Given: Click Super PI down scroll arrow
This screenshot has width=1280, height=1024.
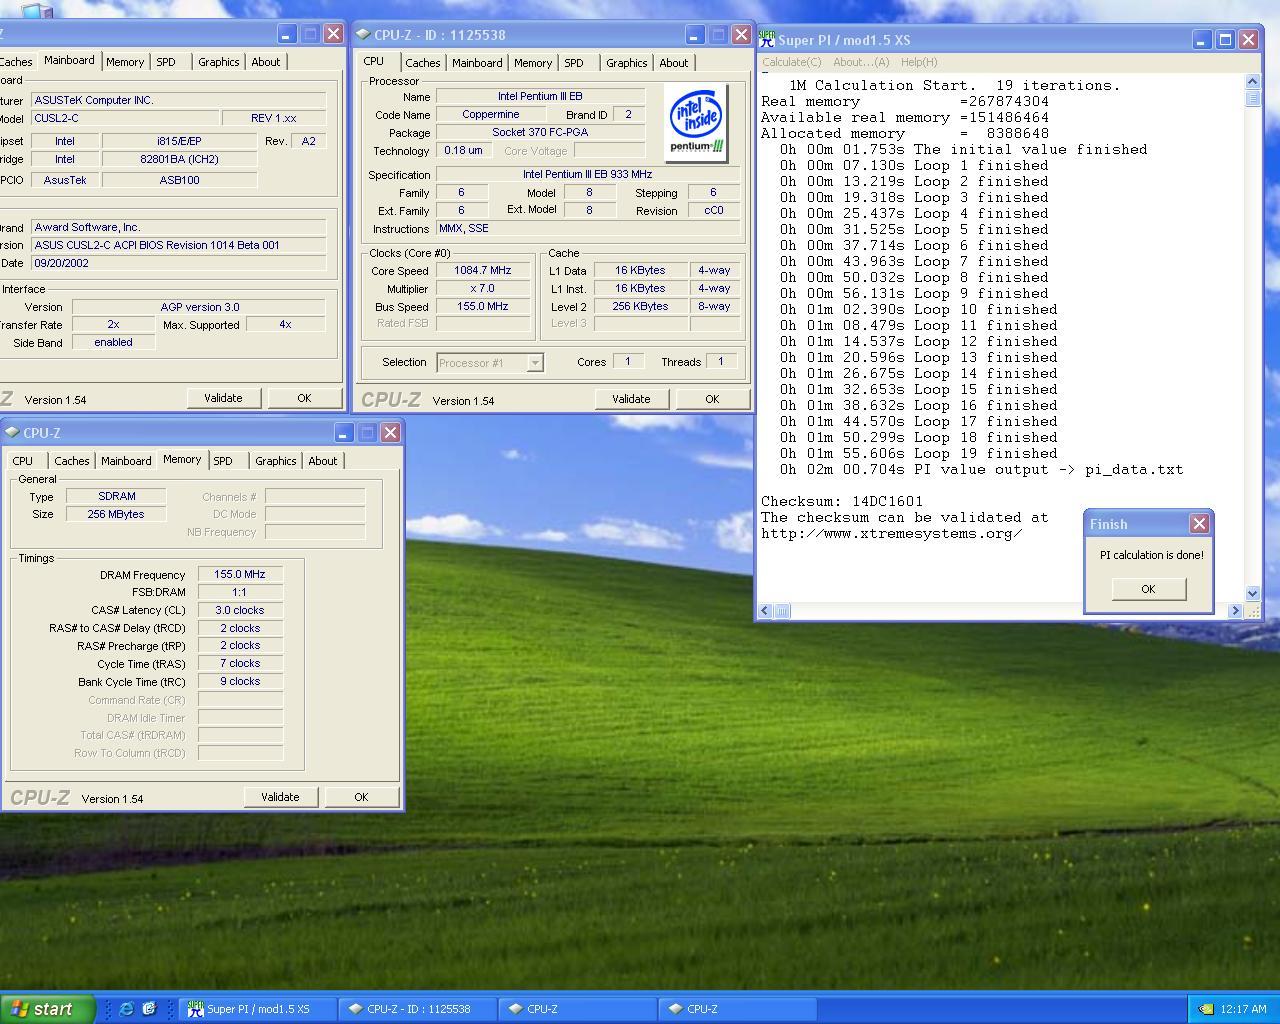Looking at the screenshot, I should pos(1253,593).
